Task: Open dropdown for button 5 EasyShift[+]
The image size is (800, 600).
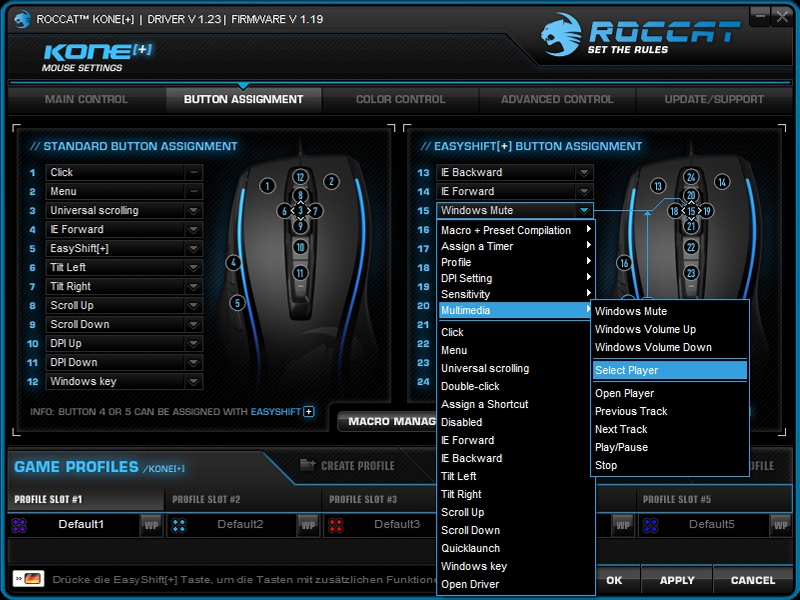Action: (193, 248)
